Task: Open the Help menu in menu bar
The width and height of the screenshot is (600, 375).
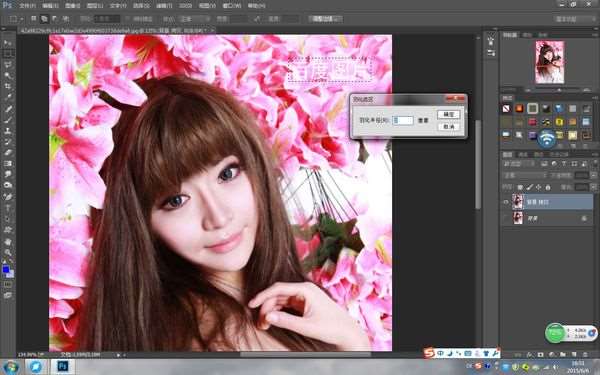Action: (x=256, y=6)
